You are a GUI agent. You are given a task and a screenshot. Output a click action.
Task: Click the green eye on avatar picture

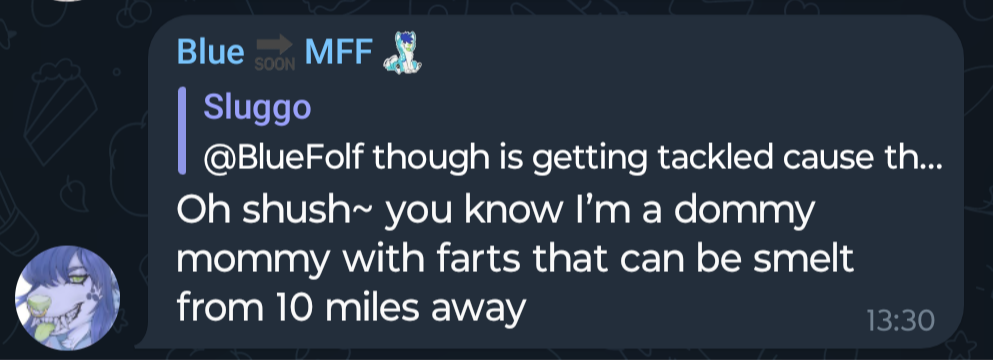click(x=76, y=279)
